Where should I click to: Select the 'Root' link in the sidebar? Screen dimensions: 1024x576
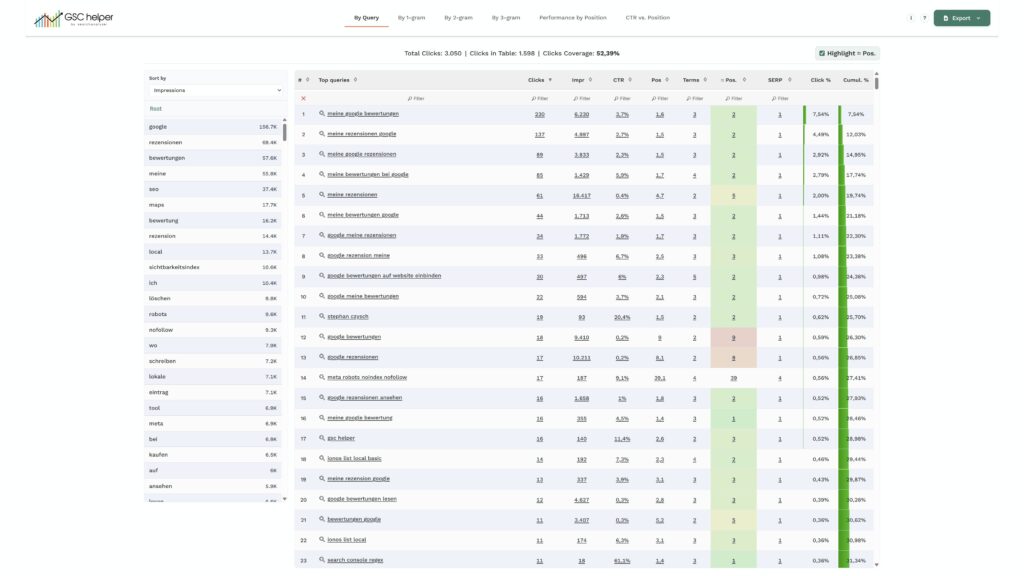(x=155, y=109)
